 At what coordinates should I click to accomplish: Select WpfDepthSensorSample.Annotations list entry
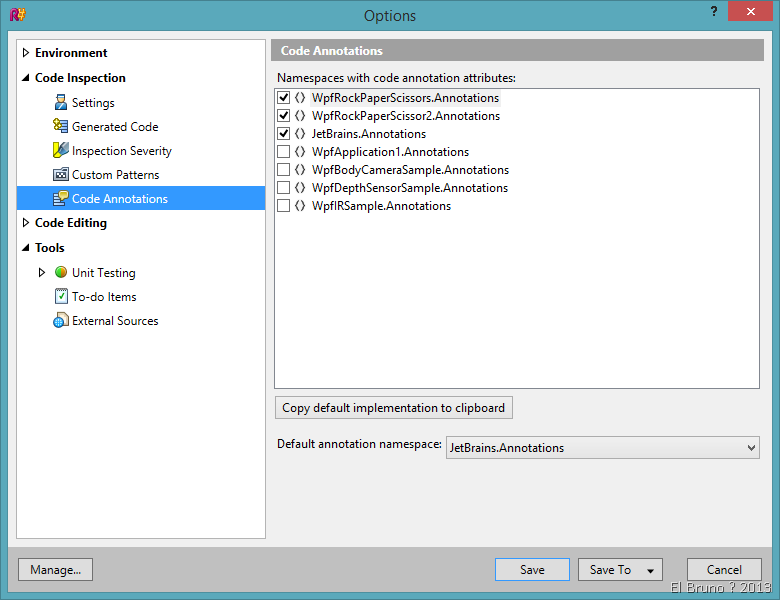click(x=409, y=188)
